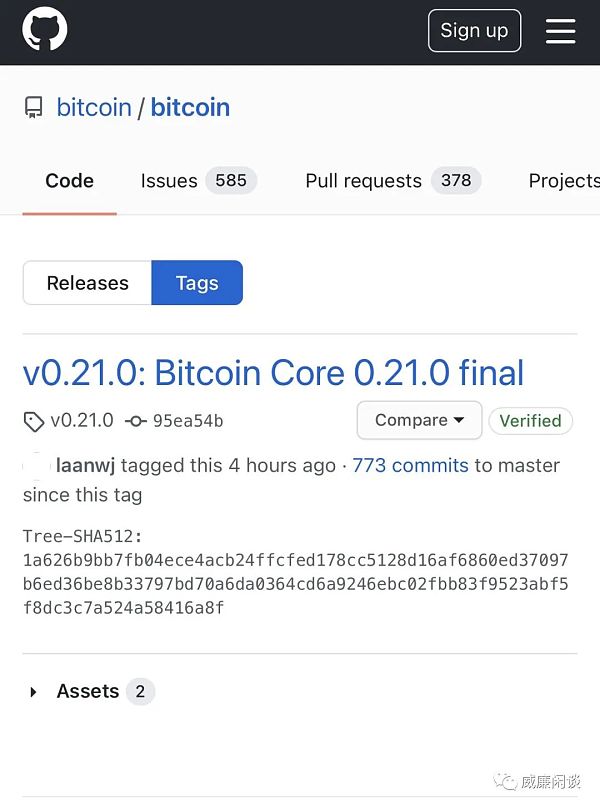The image size is (600, 808).
Task: Expand the Assets disclosure triangle
Action: click(34, 692)
